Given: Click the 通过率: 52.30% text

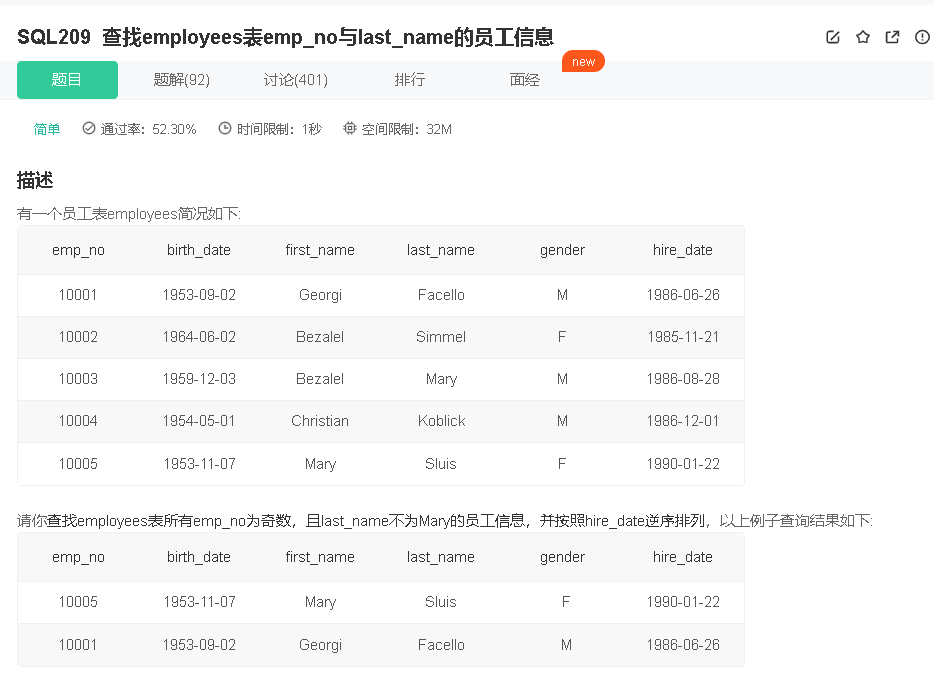Looking at the screenshot, I should [x=148, y=129].
